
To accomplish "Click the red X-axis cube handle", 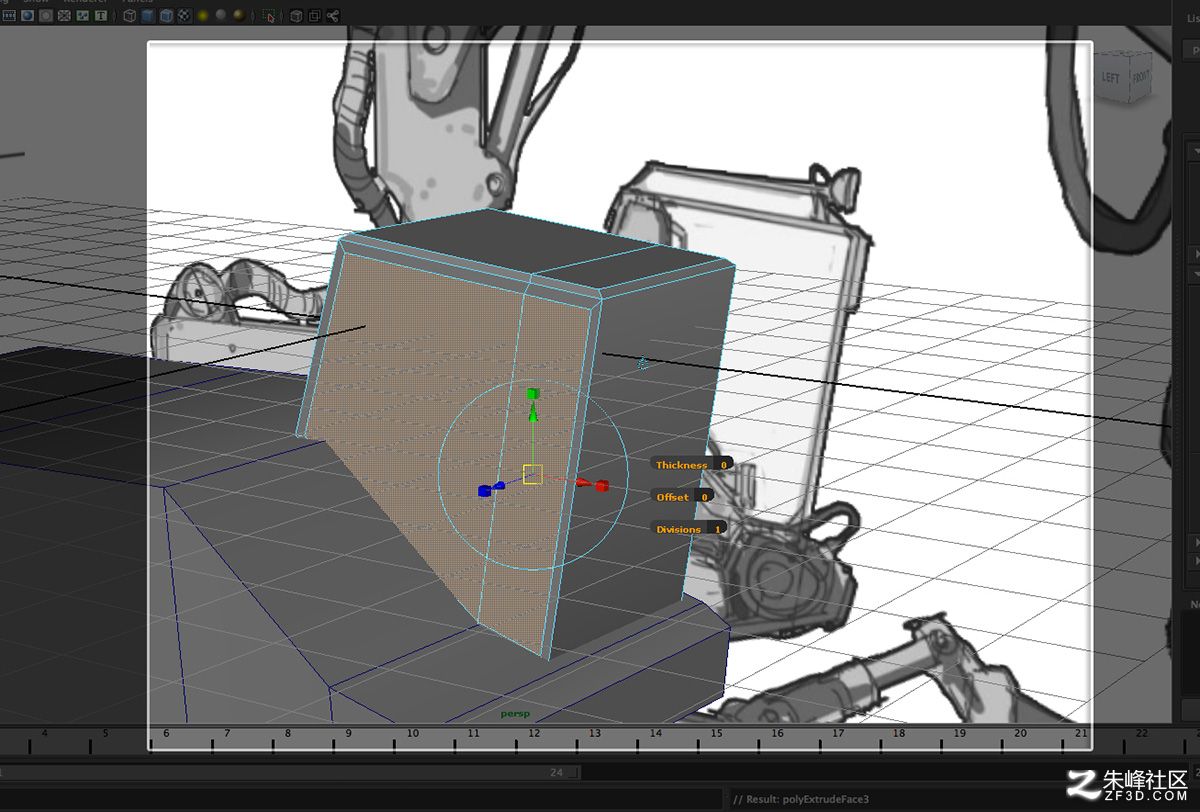I will point(602,486).
